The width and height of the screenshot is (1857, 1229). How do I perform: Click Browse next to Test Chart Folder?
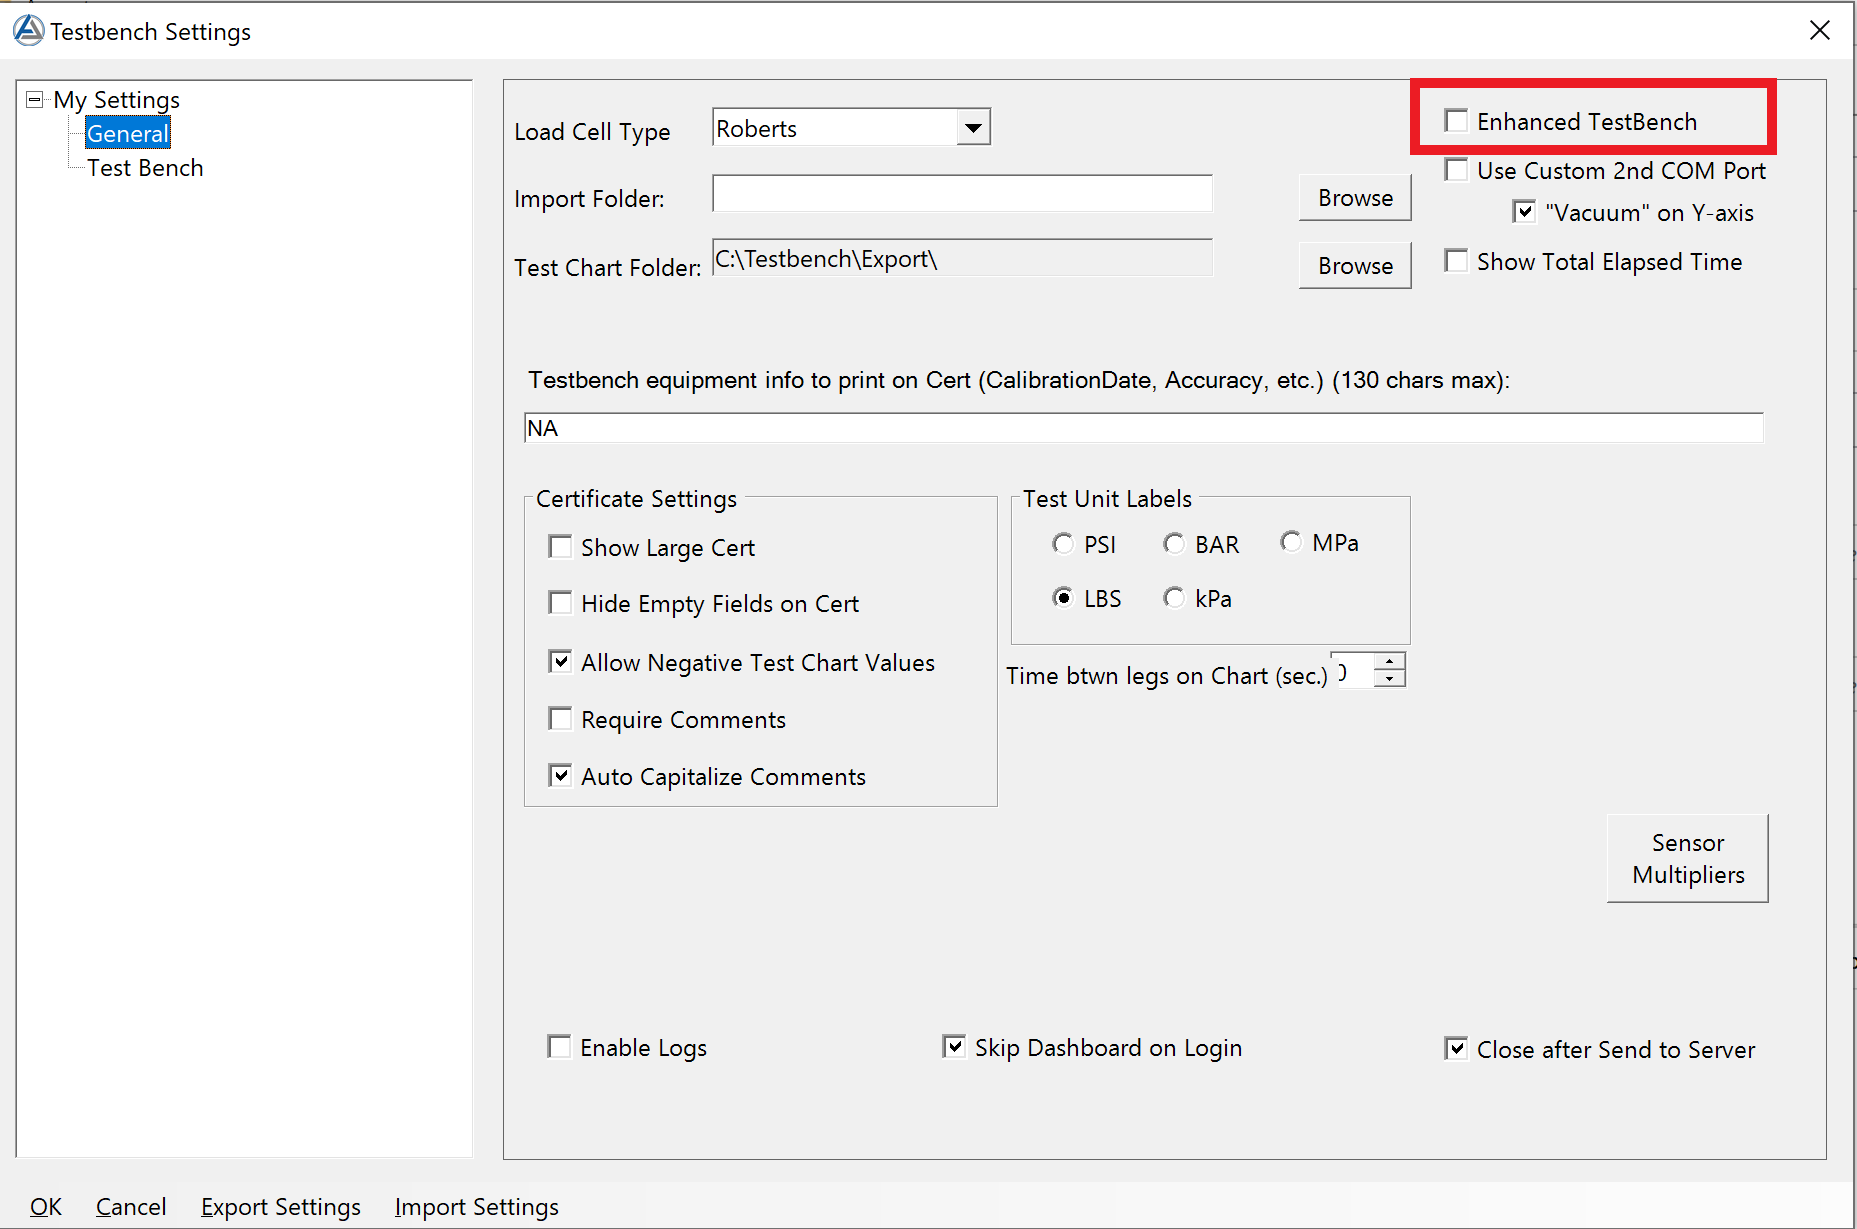coord(1354,266)
